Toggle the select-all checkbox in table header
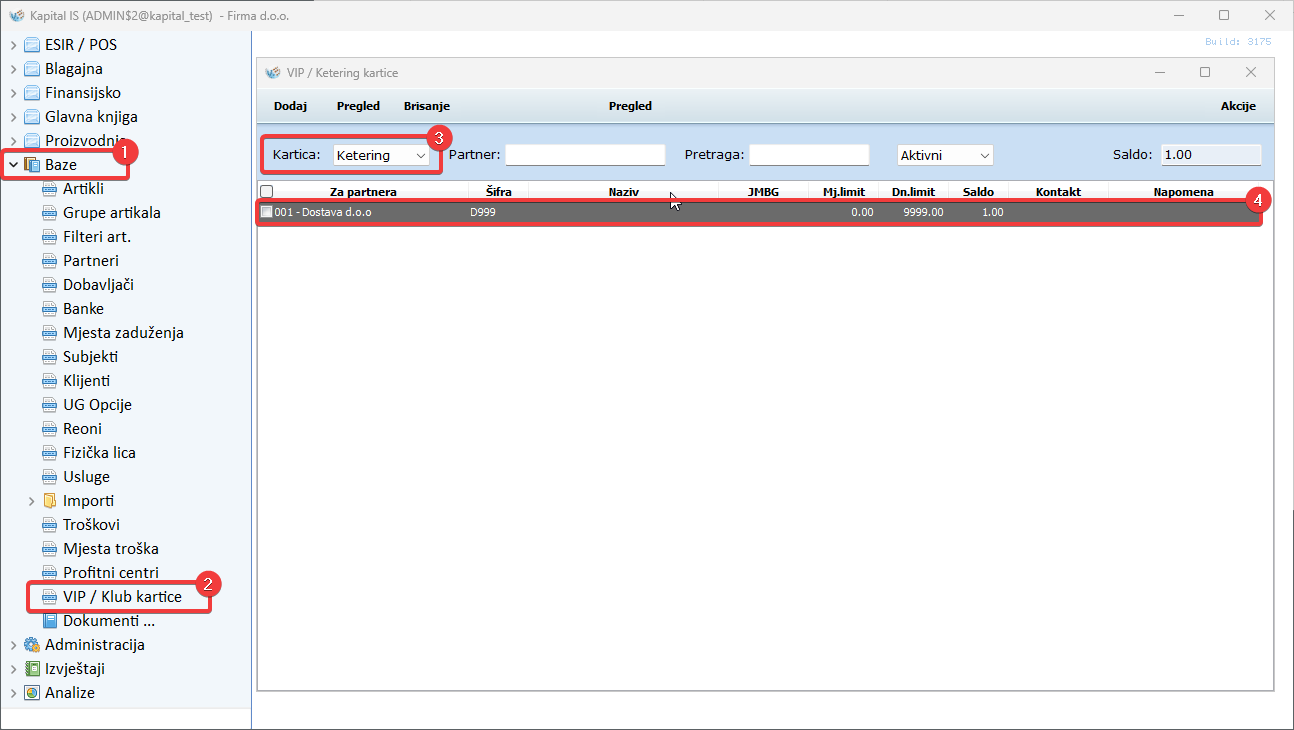Viewport: 1294px width, 730px height. coord(266,192)
